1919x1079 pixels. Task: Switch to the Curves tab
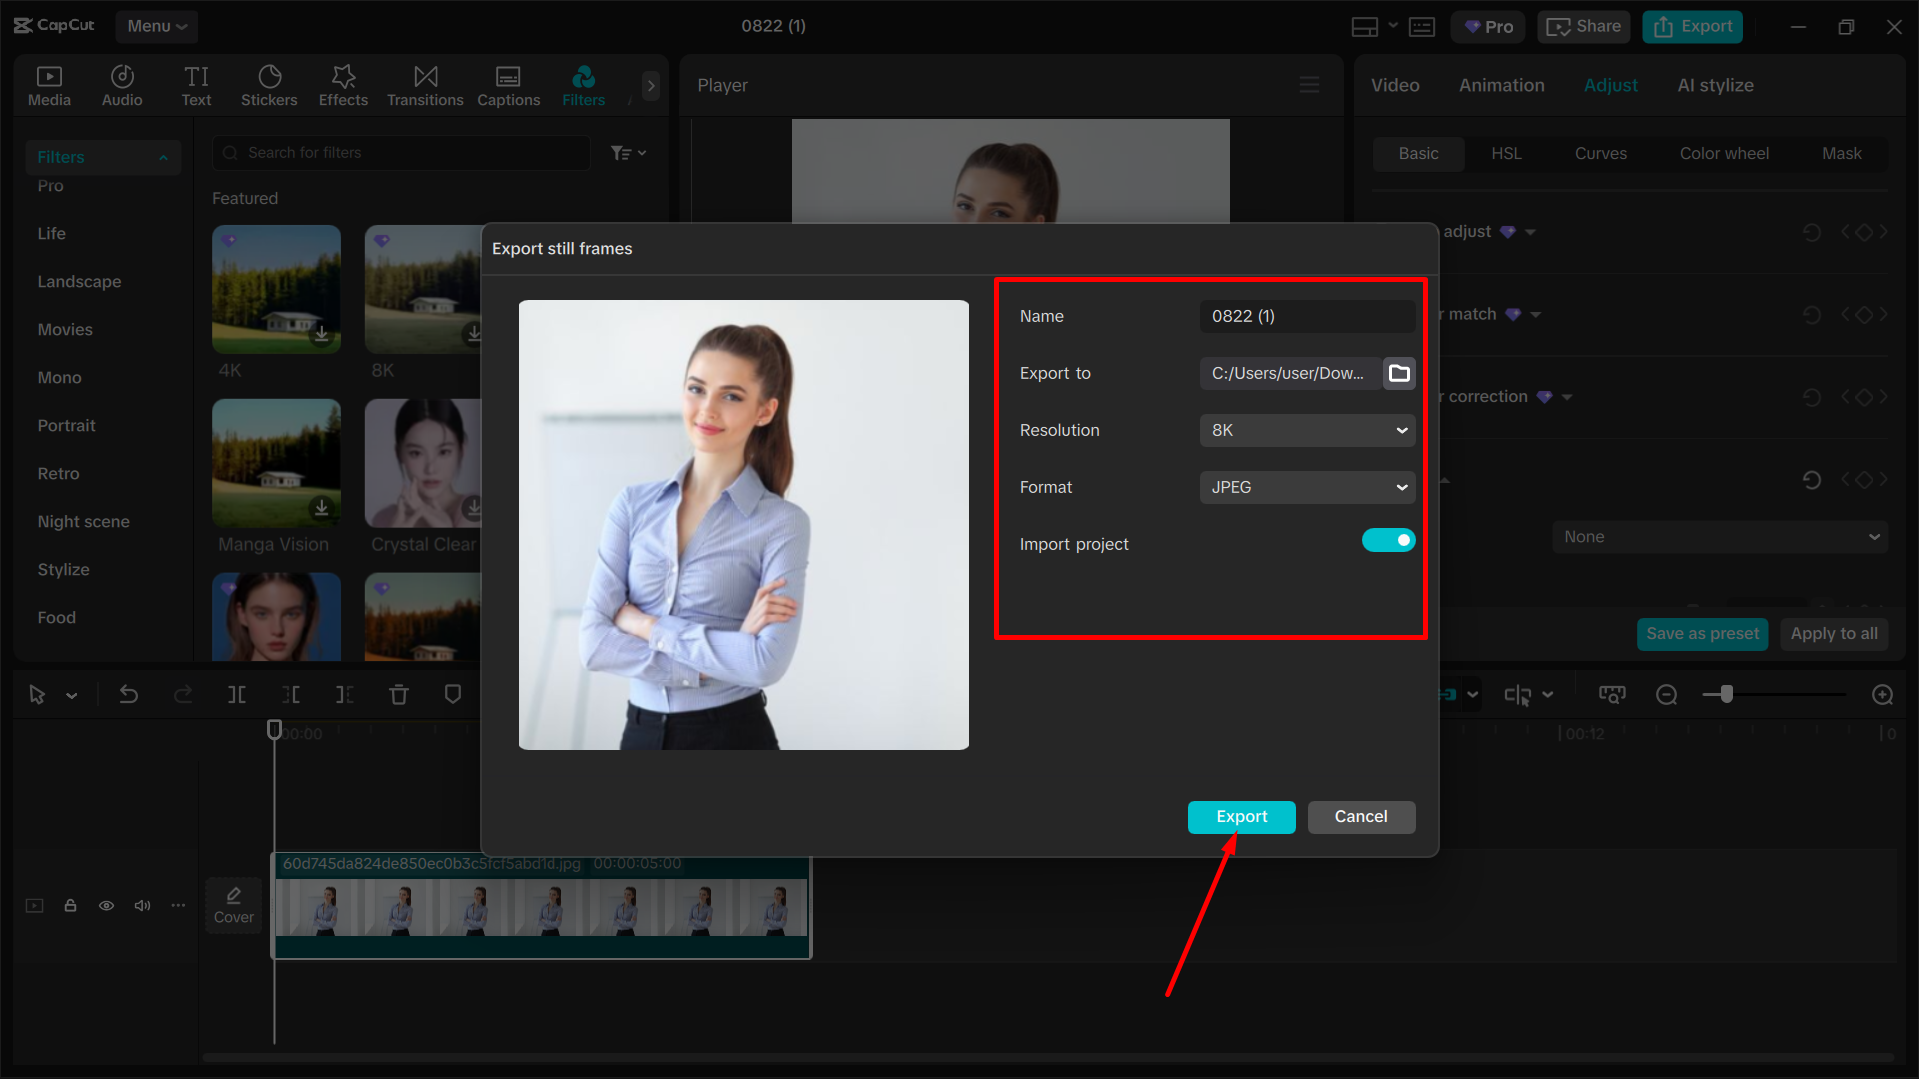click(x=1600, y=153)
